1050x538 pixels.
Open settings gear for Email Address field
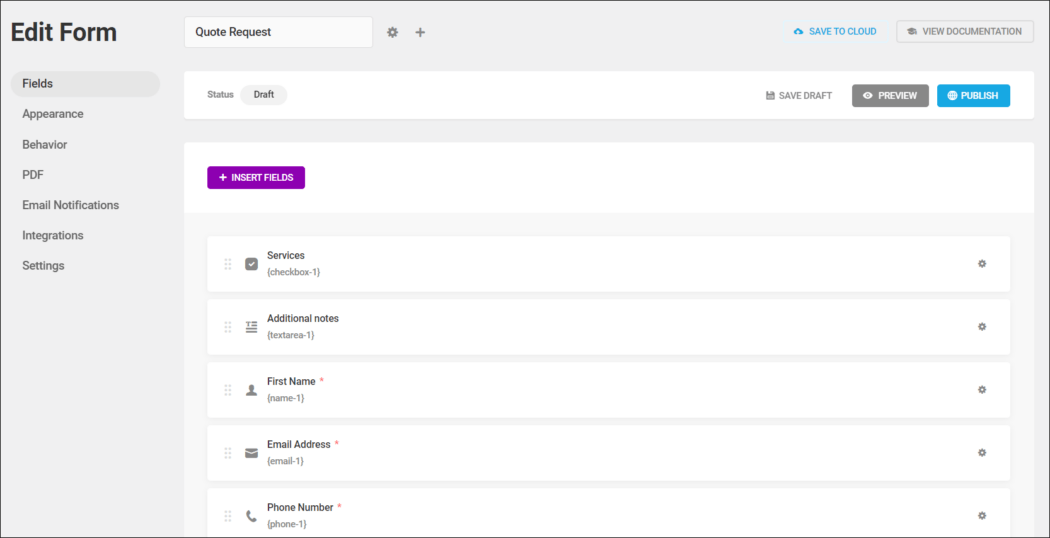982,453
